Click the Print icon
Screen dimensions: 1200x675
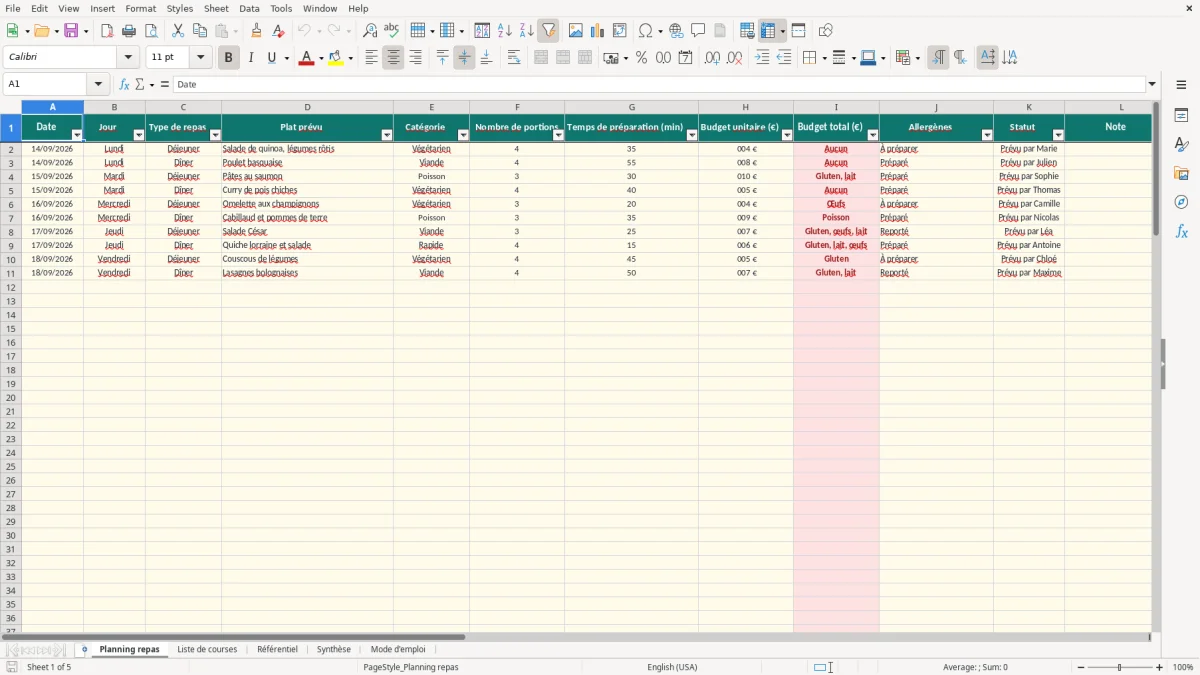129,31
